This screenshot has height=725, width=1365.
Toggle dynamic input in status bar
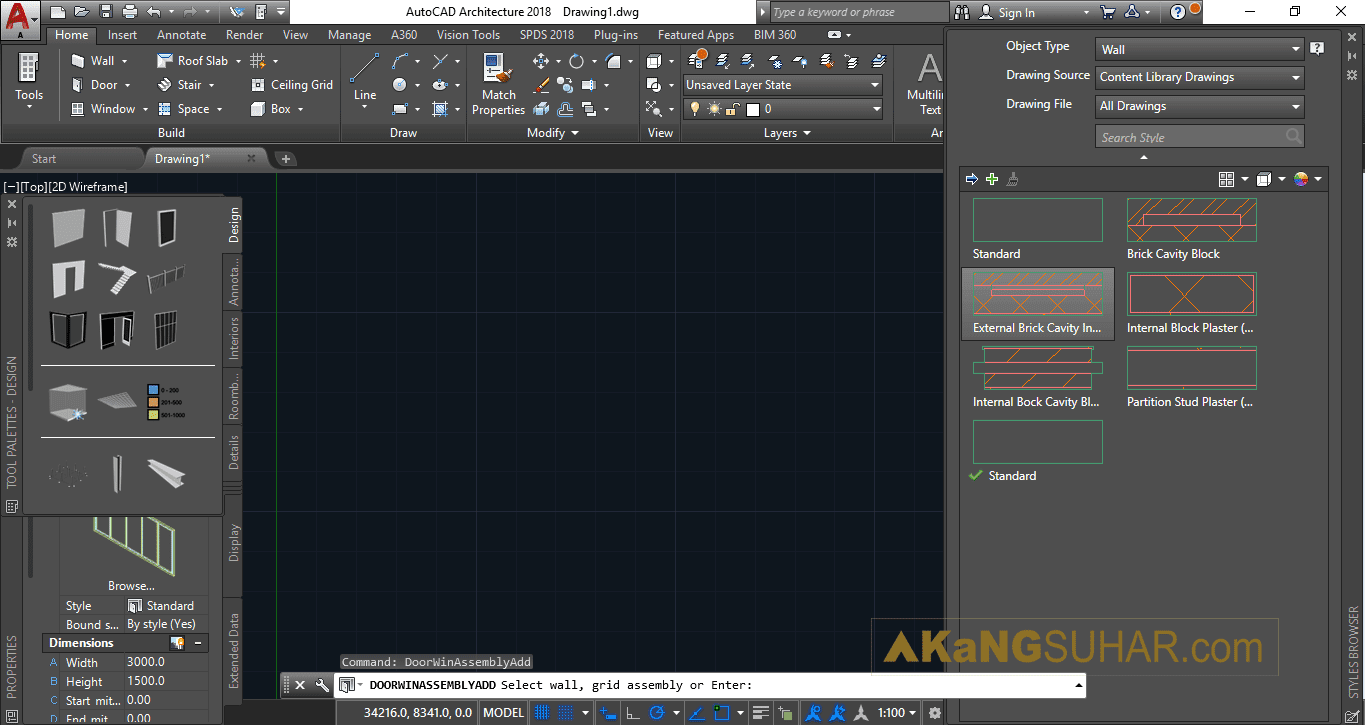pos(607,713)
